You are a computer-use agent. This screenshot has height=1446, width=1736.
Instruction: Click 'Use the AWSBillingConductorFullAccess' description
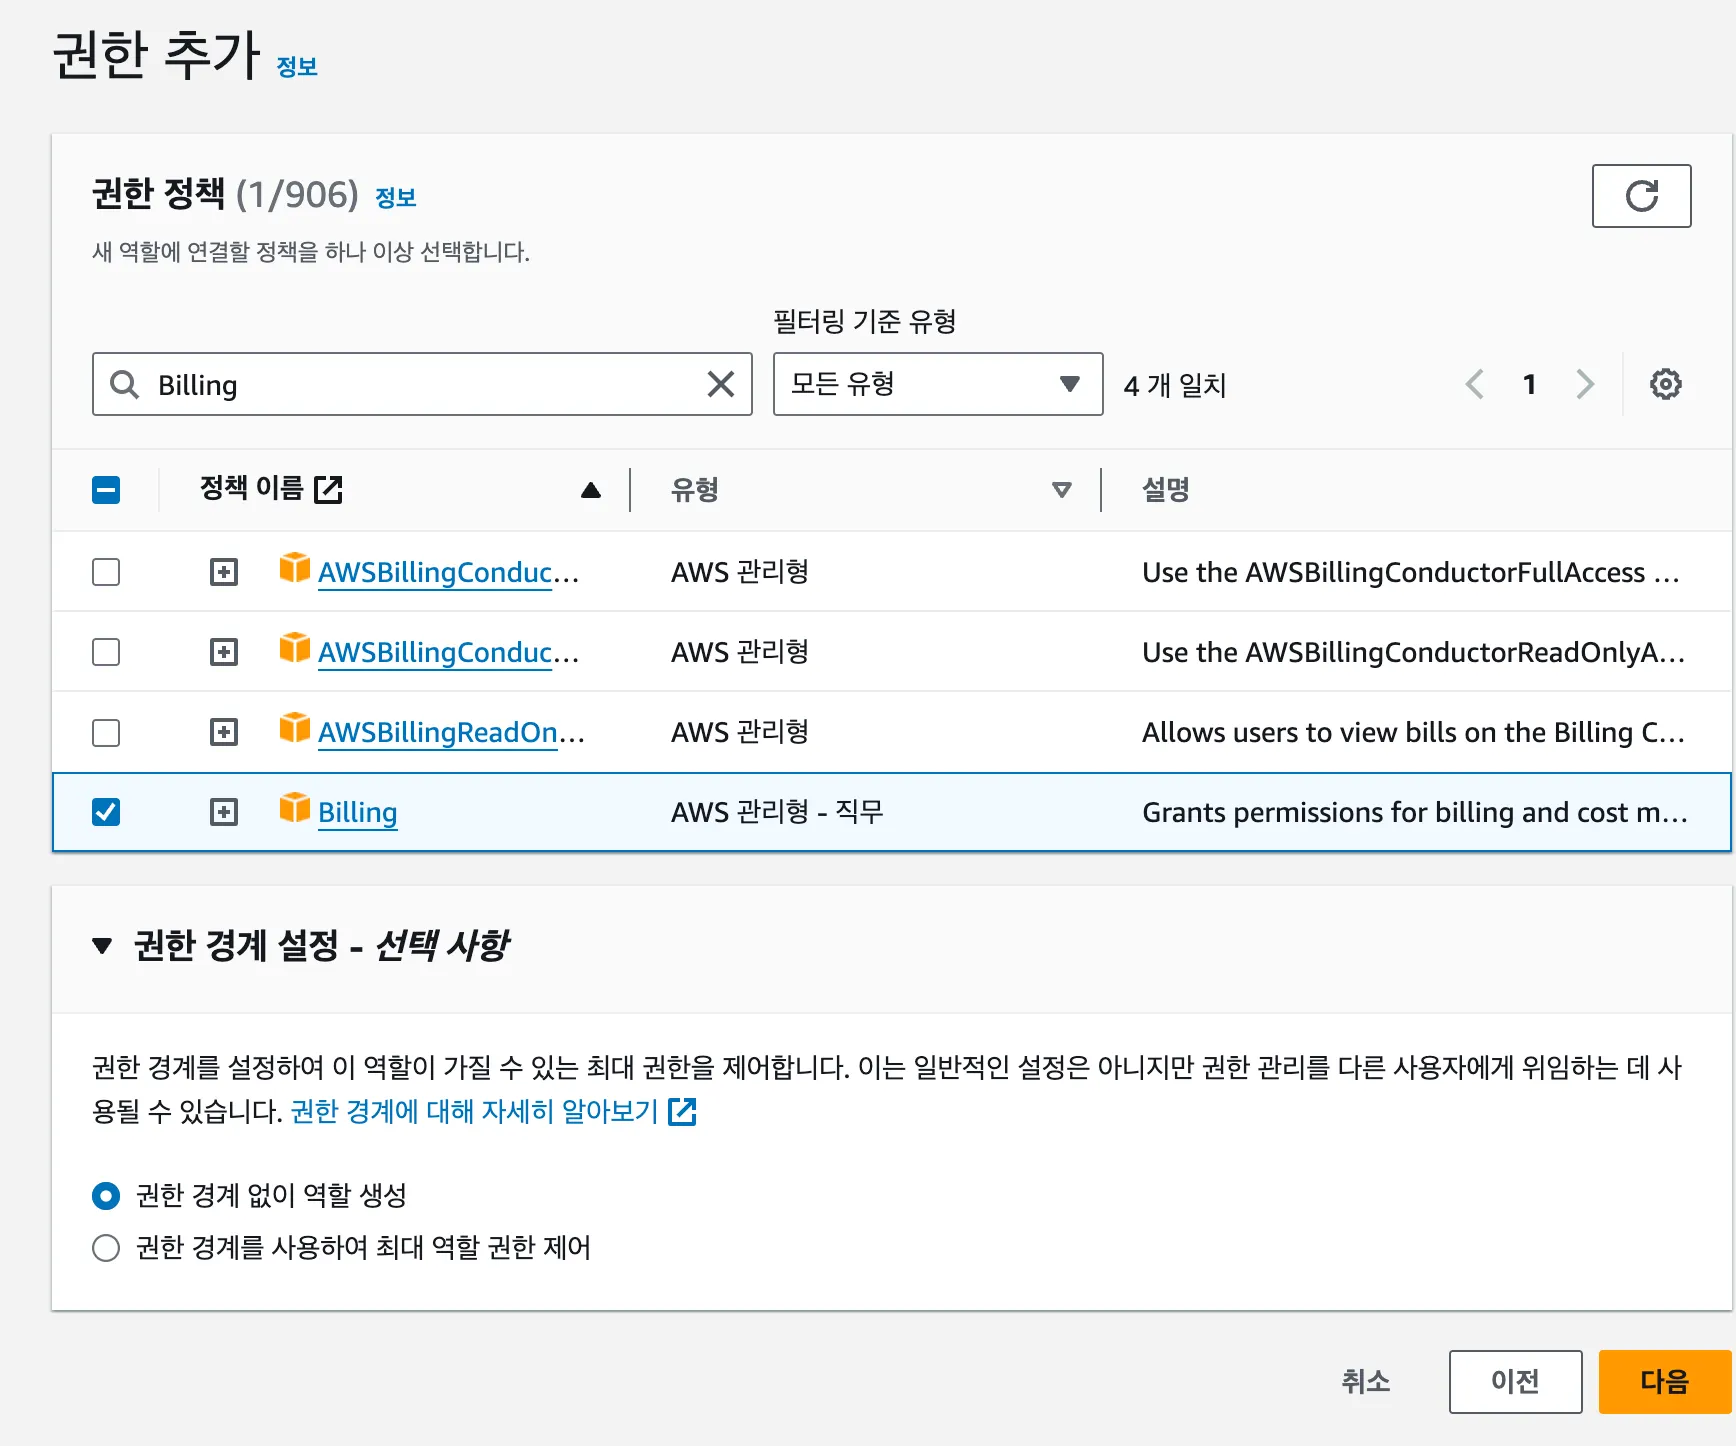[1410, 572]
